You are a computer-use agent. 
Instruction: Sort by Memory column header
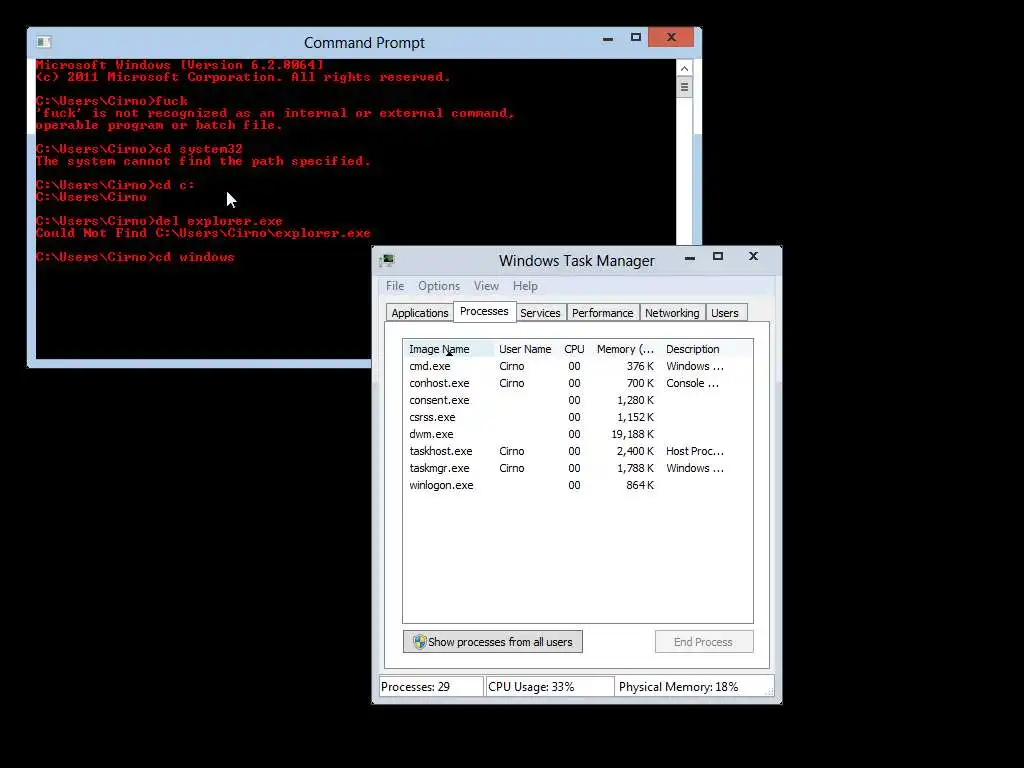pyautogui.click(x=625, y=349)
